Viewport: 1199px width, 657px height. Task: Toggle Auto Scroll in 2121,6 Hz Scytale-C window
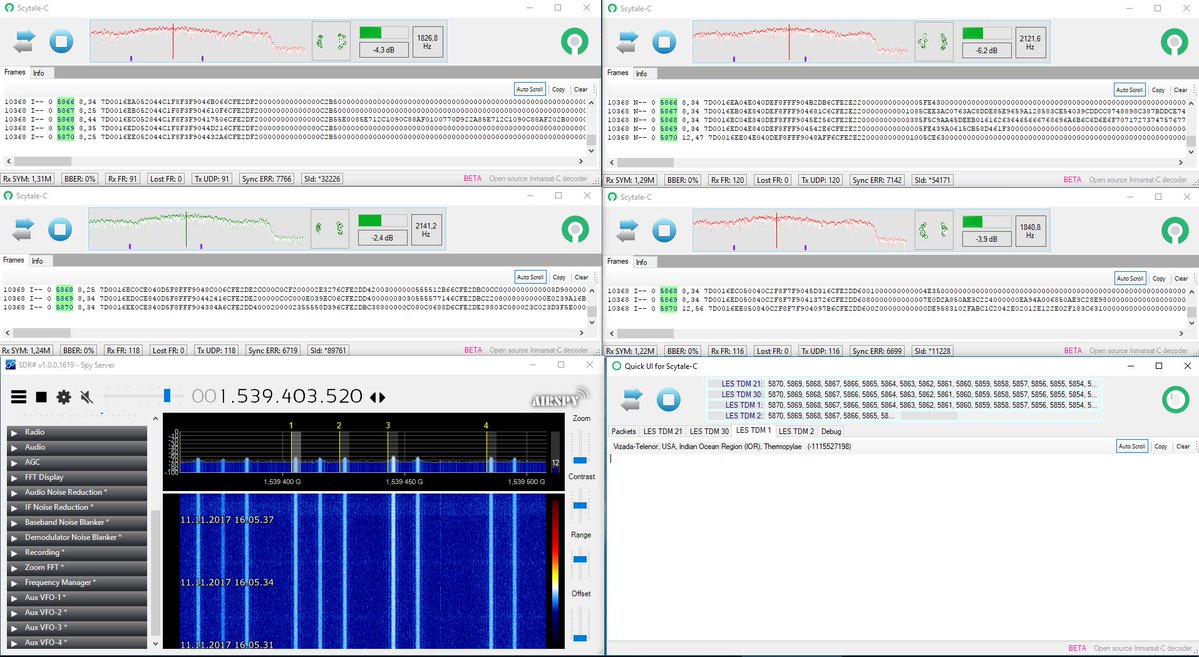point(1129,89)
